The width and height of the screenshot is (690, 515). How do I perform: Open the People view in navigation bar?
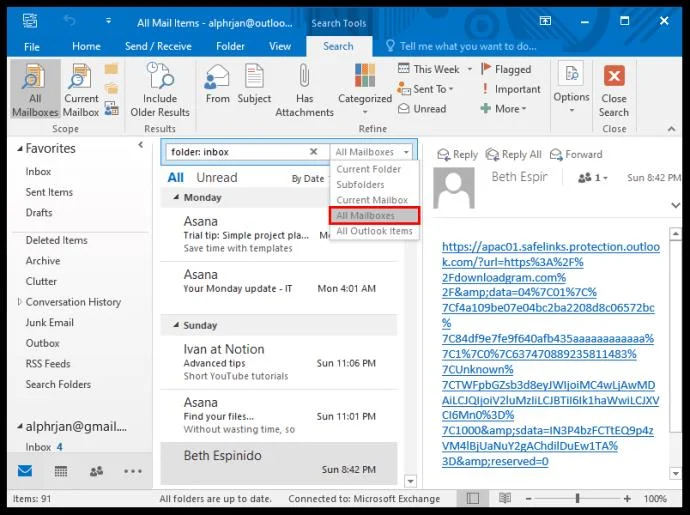coord(96,471)
